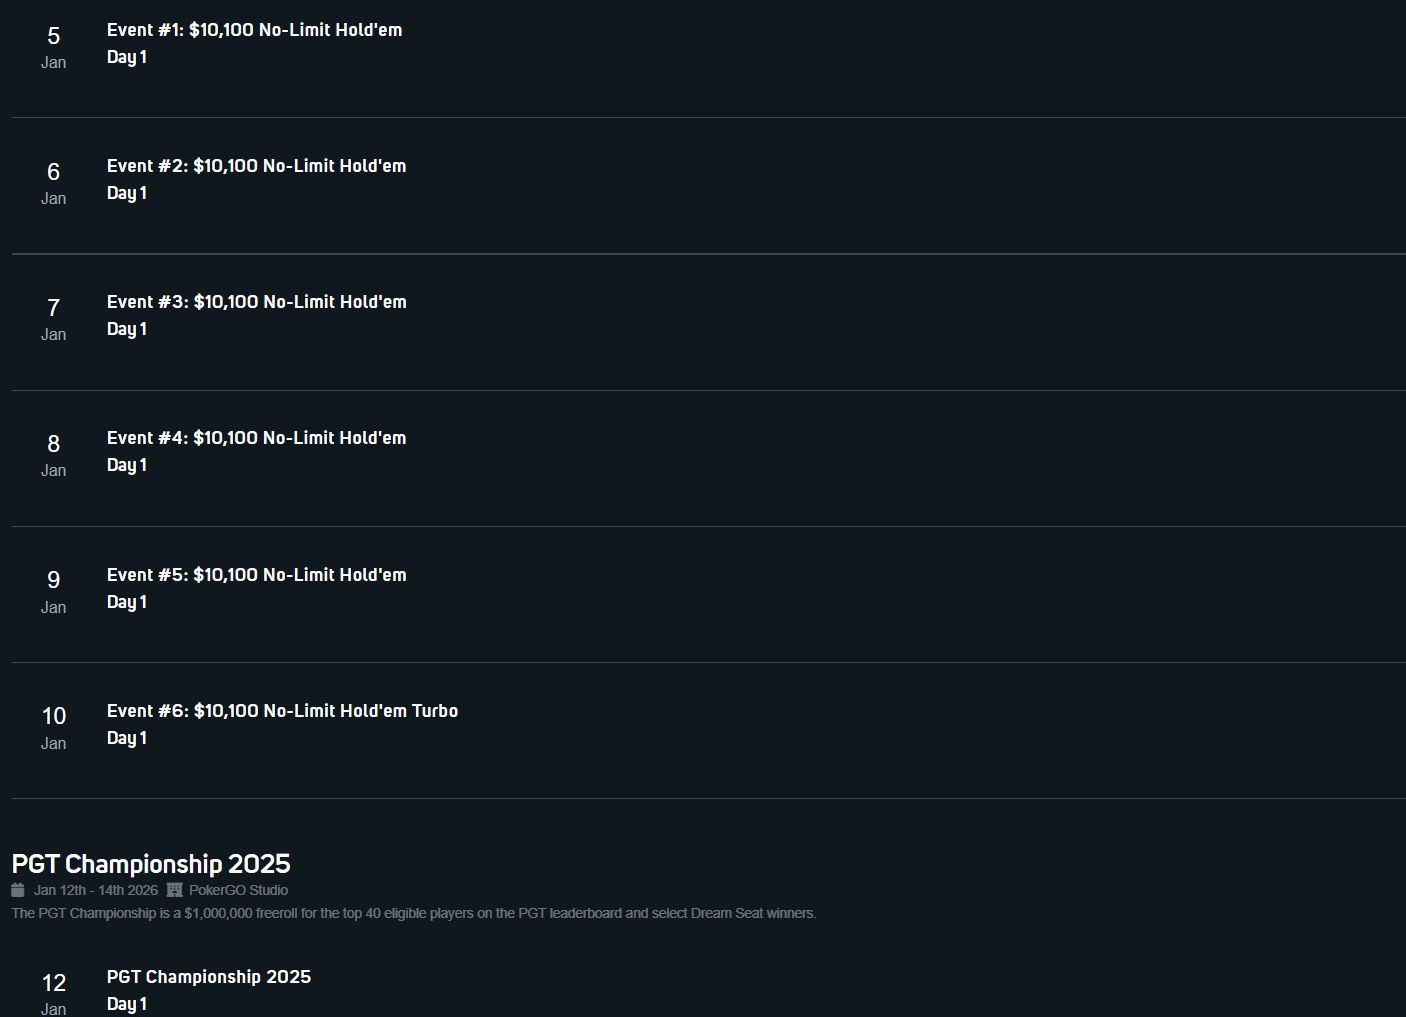The width and height of the screenshot is (1406, 1017).
Task: Click the calendar icon beside Jan 12th - 14th 2026
Action: 18,890
